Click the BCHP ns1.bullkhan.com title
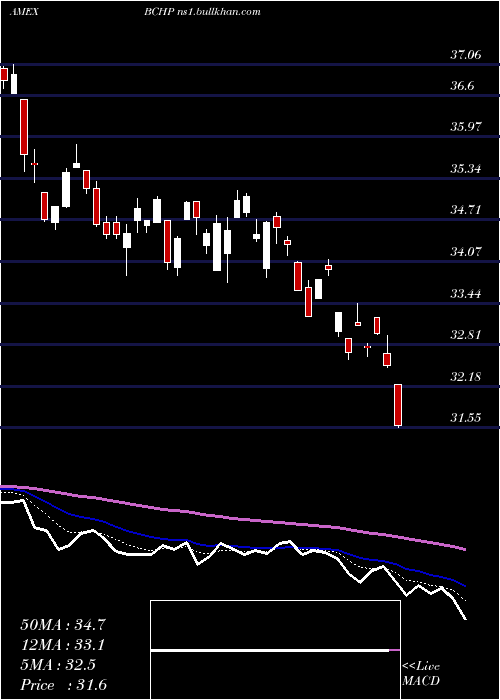Viewport: 500px width, 700px height. pyautogui.click(x=202, y=12)
